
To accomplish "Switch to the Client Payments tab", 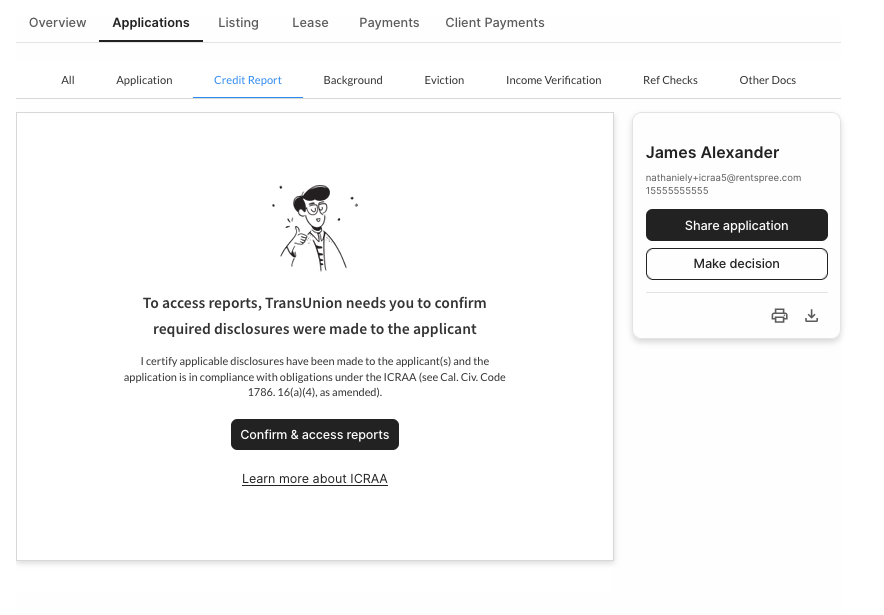I will pos(495,22).
